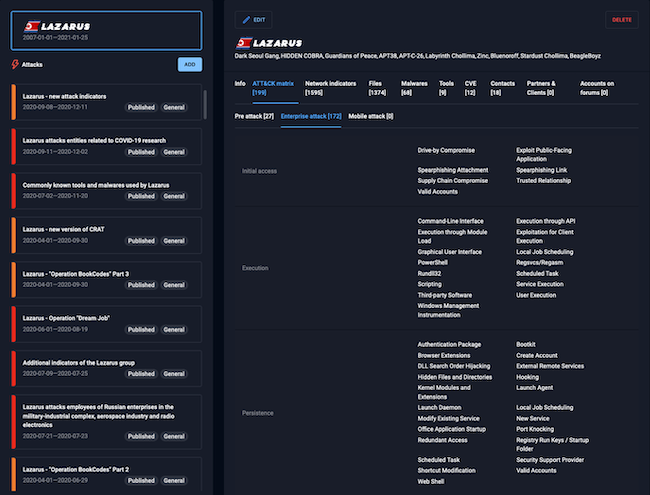Open 'Operation BookCodes' Part 2 entry
Screen dimensions: 650x495
108,475
